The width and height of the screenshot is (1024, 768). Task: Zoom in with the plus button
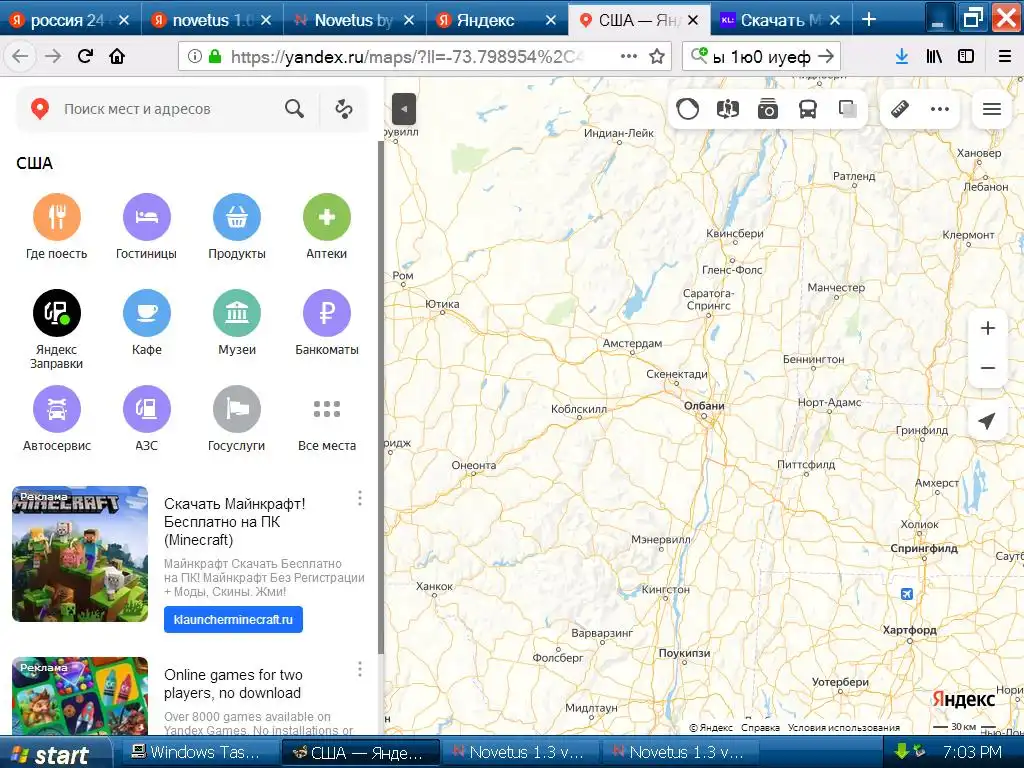(x=988, y=328)
